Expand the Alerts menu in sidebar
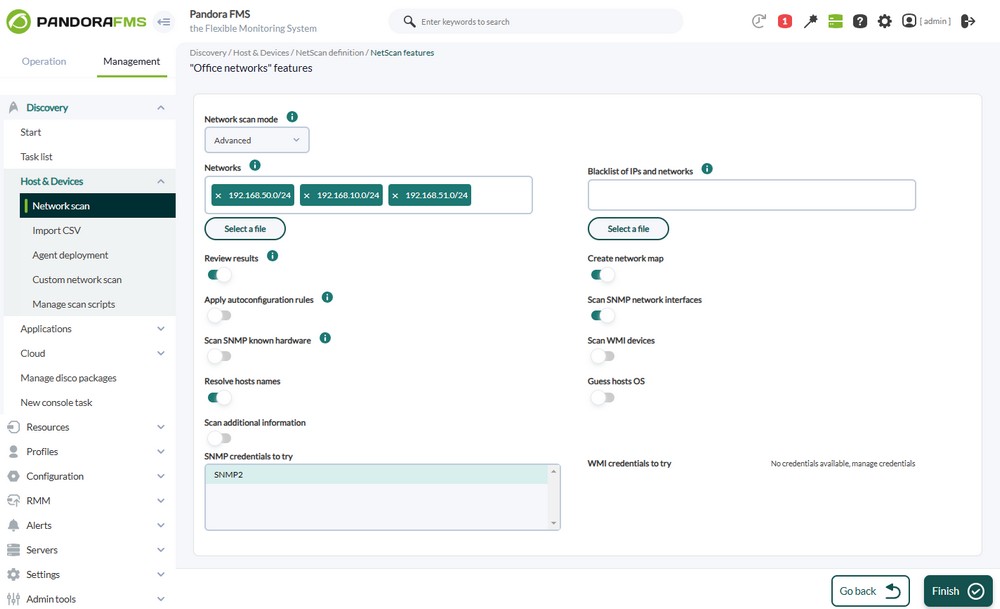The width and height of the screenshot is (1000, 609). point(88,525)
